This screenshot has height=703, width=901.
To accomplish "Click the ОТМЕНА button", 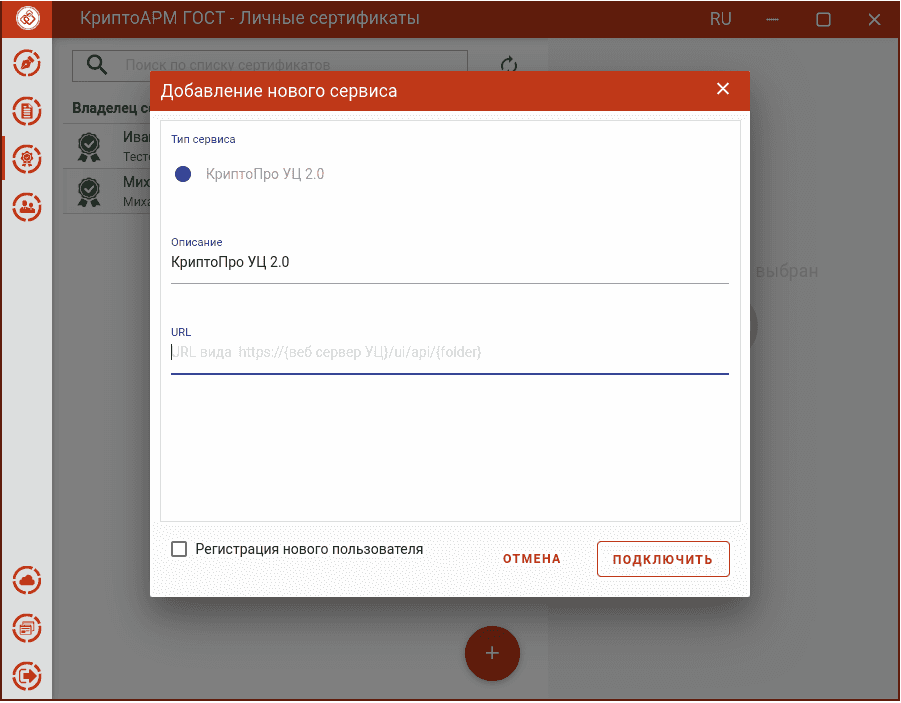I will click(532, 559).
